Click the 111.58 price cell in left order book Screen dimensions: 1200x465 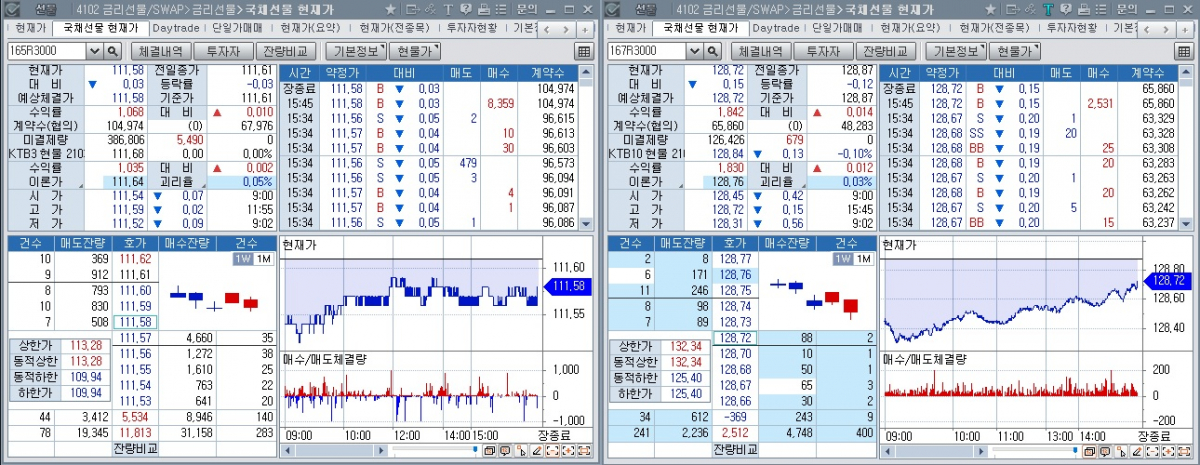[133, 322]
